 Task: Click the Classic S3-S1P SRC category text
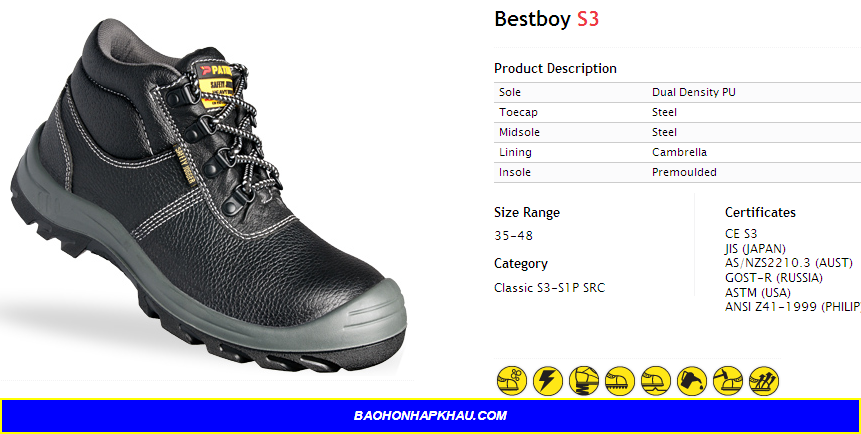coord(549,288)
